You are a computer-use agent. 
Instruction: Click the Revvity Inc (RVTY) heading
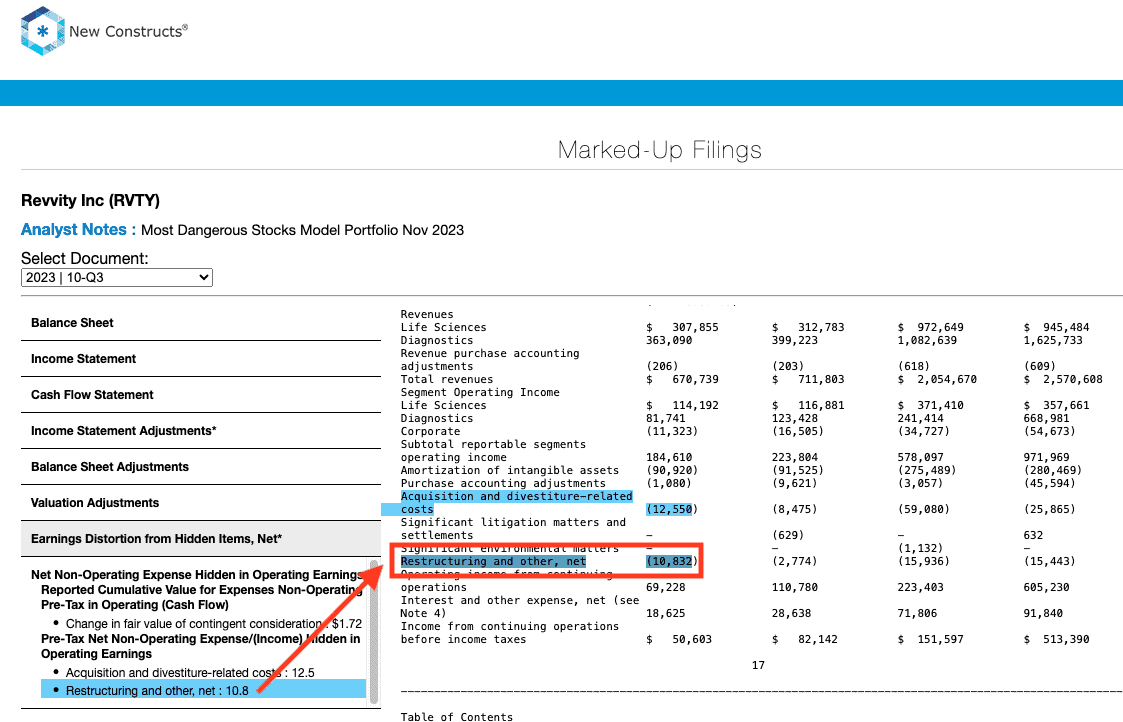click(x=90, y=201)
